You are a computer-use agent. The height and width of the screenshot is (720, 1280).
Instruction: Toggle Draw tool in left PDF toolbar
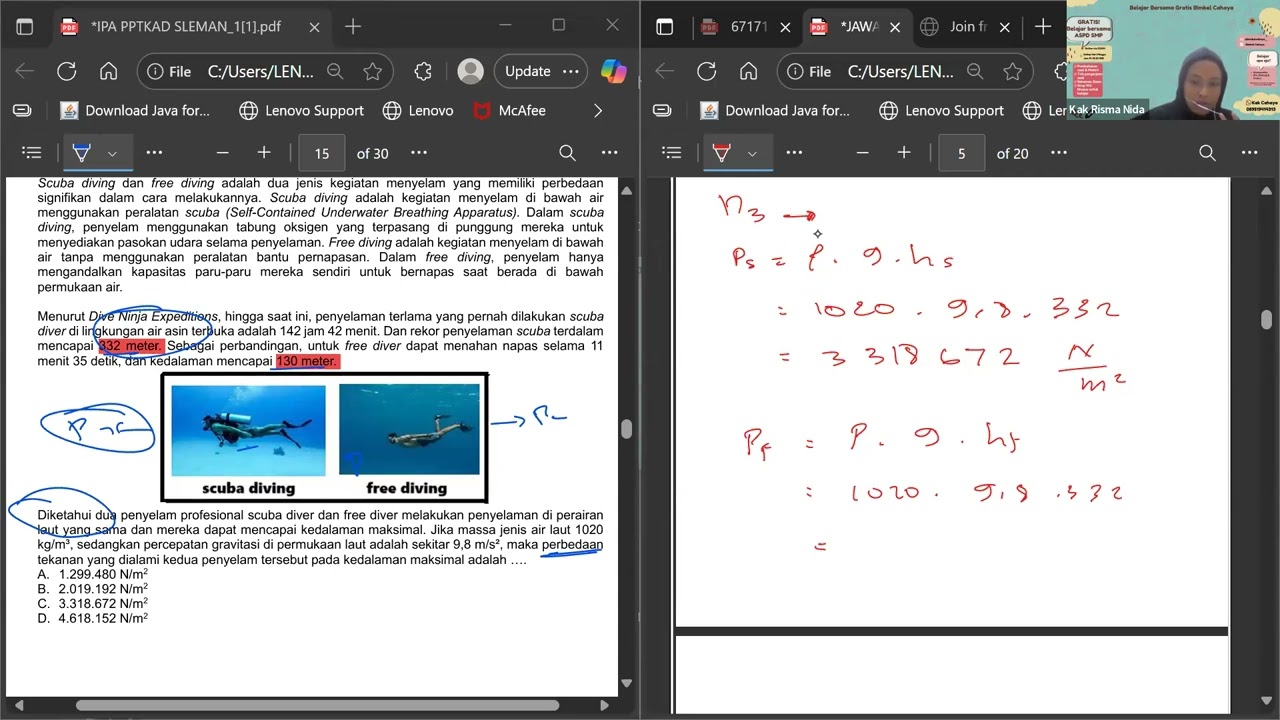click(x=82, y=153)
